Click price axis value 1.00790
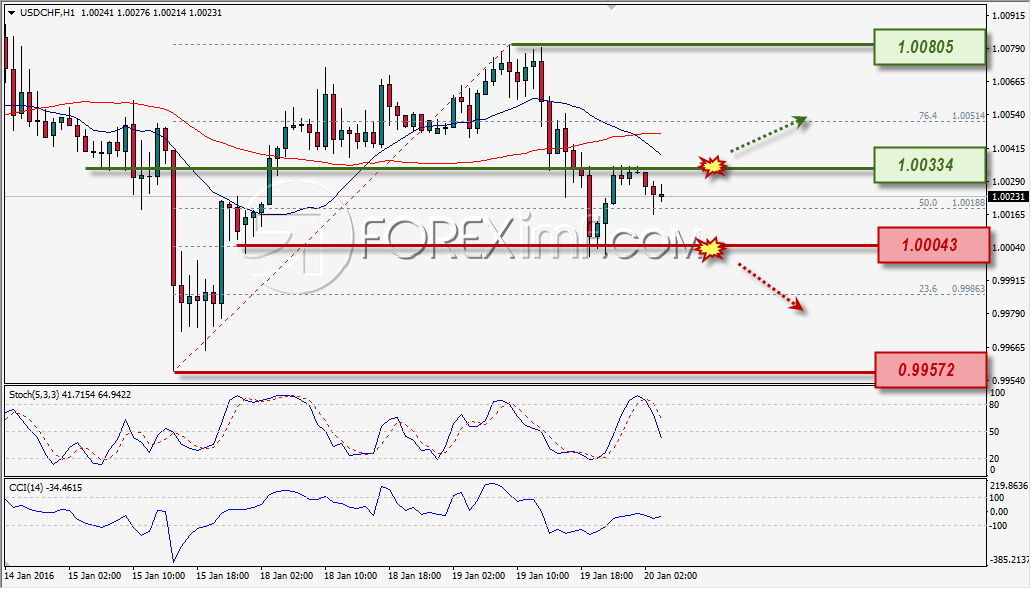This screenshot has height=589, width=1031. 1008,49
